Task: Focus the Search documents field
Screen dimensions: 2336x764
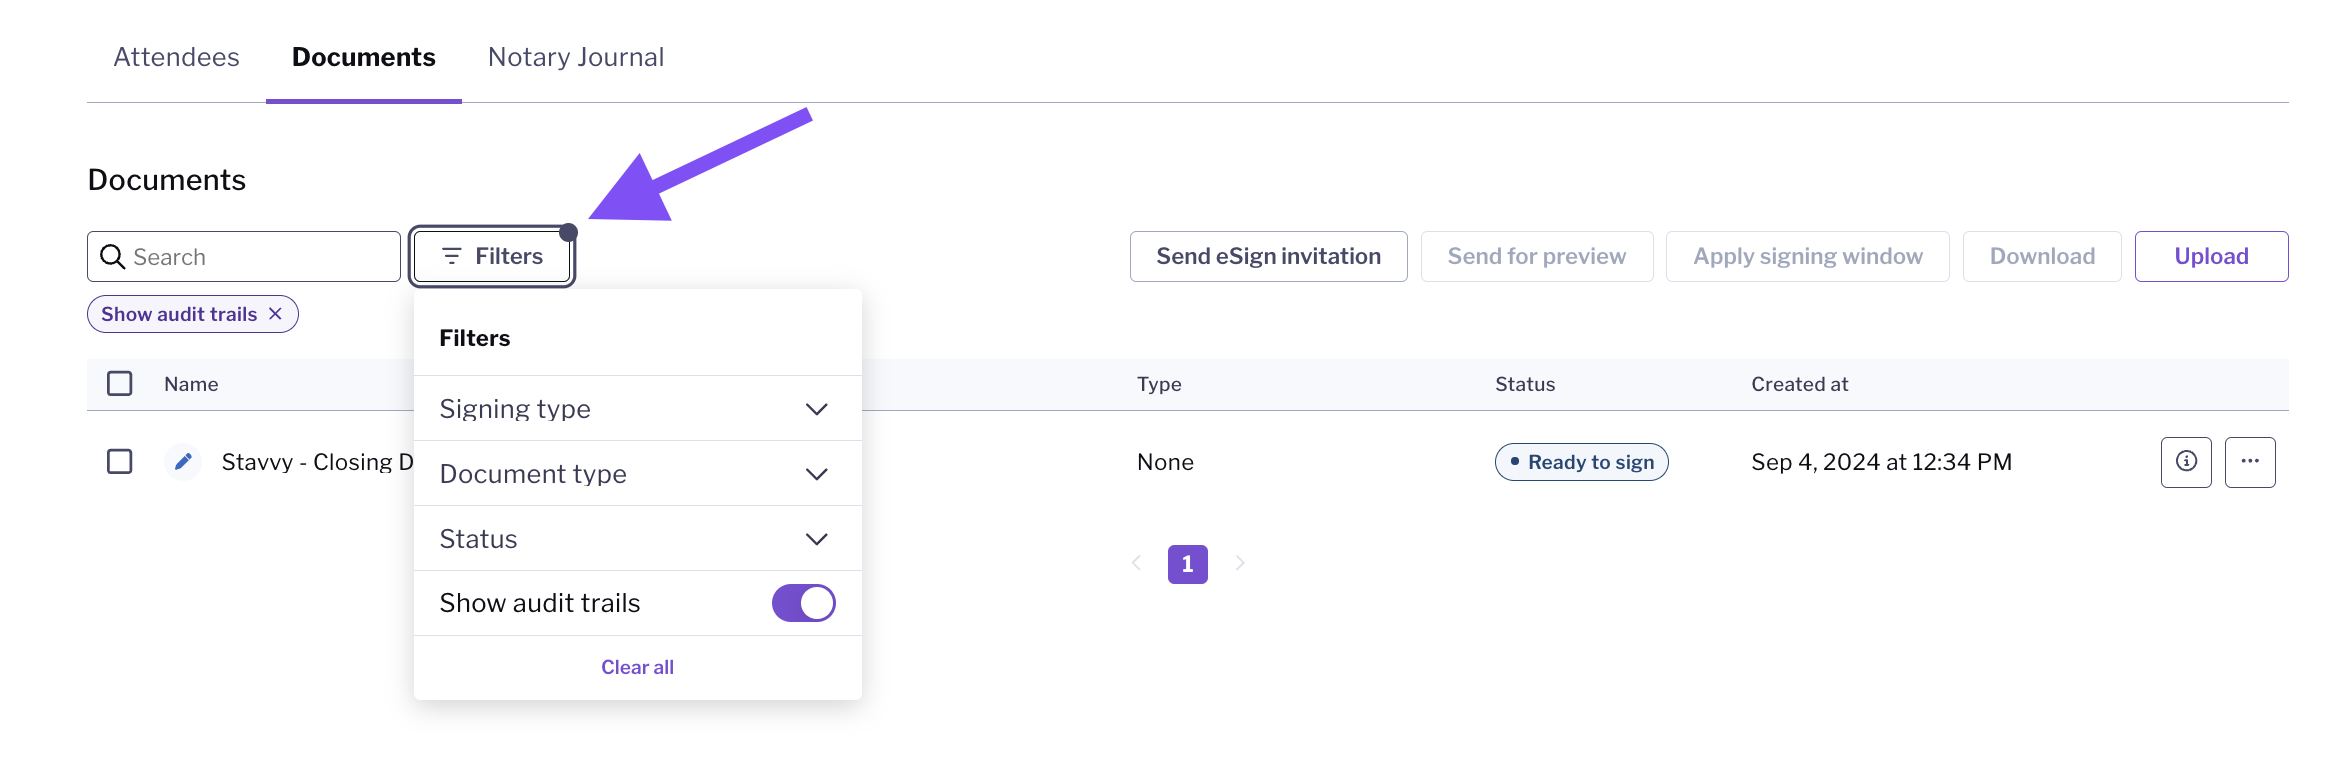Action: (x=244, y=257)
